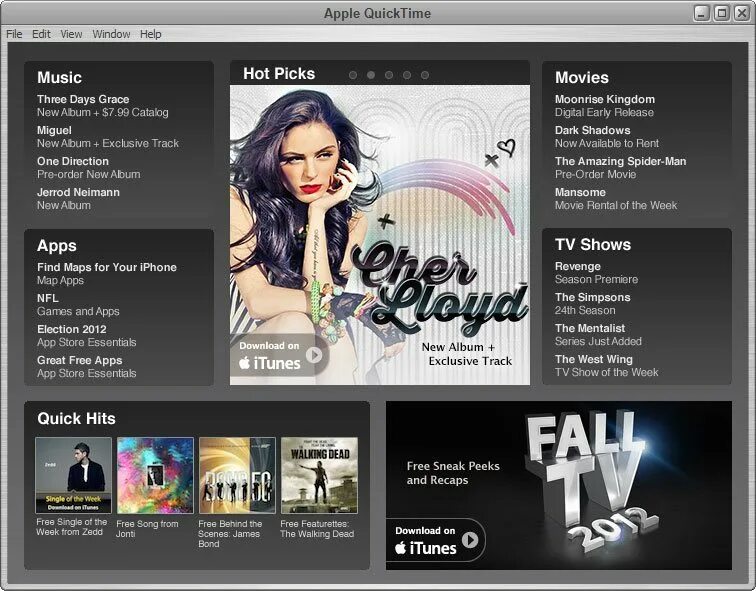
Task: Open the Edit menu
Action: (x=41, y=34)
